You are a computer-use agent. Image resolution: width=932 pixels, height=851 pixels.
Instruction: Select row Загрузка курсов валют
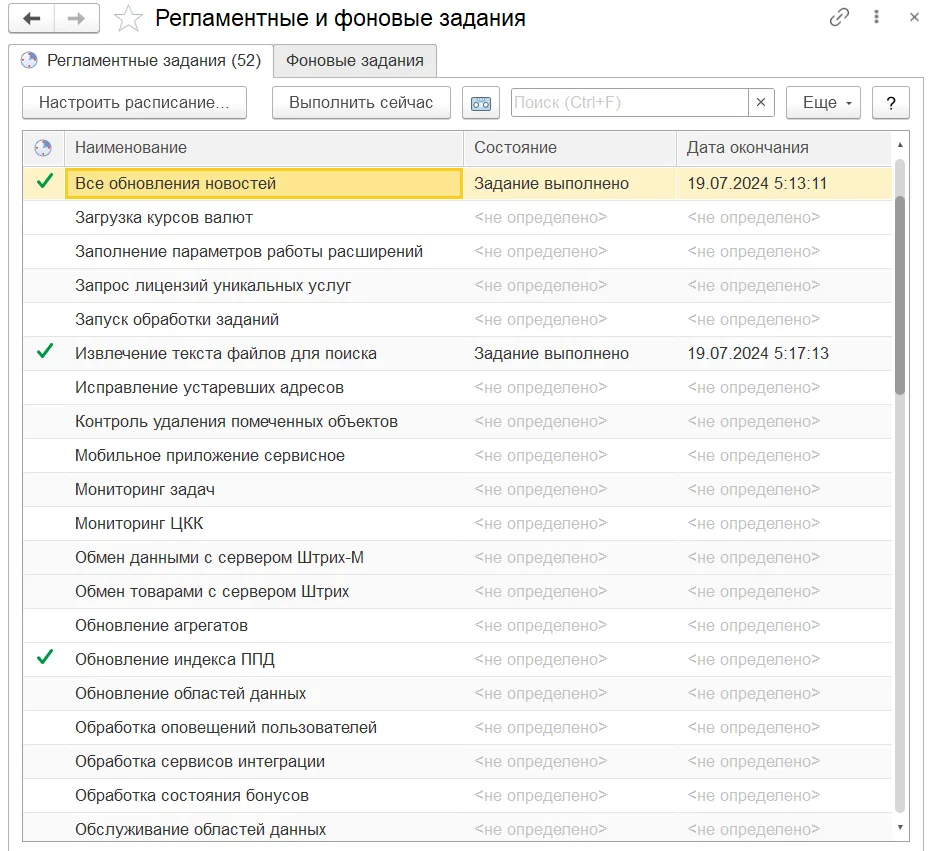tap(457, 218)
